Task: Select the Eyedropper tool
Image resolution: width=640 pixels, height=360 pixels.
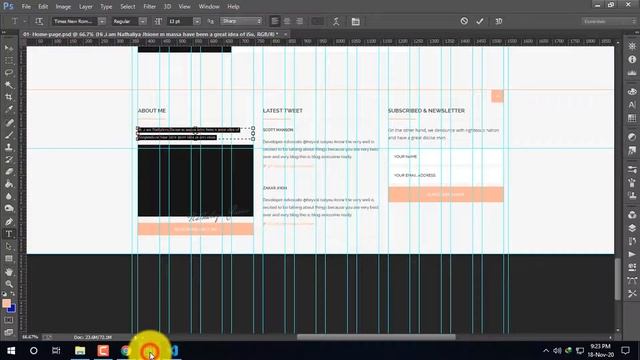Action: pyautogui.click(x=9, y=109)
